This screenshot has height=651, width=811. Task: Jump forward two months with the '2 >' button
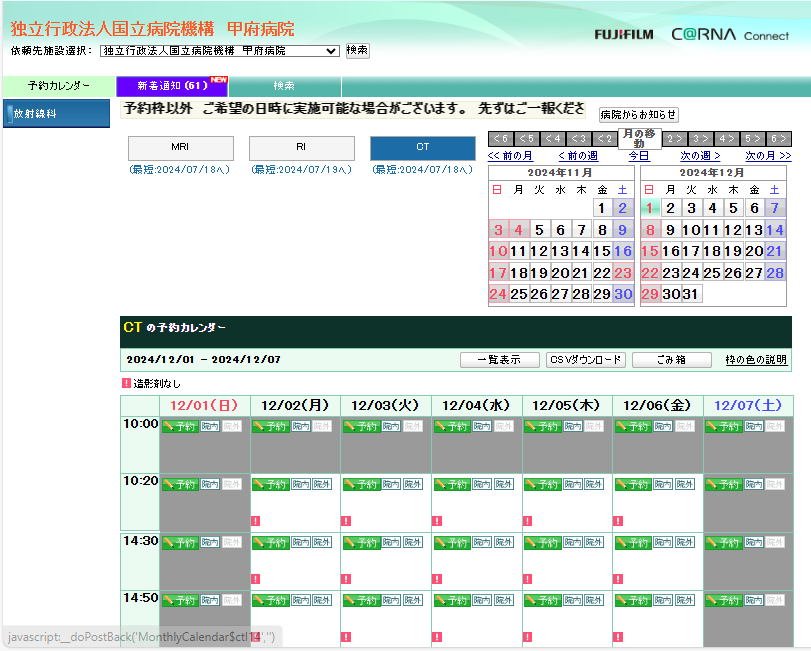click(675, 139)
